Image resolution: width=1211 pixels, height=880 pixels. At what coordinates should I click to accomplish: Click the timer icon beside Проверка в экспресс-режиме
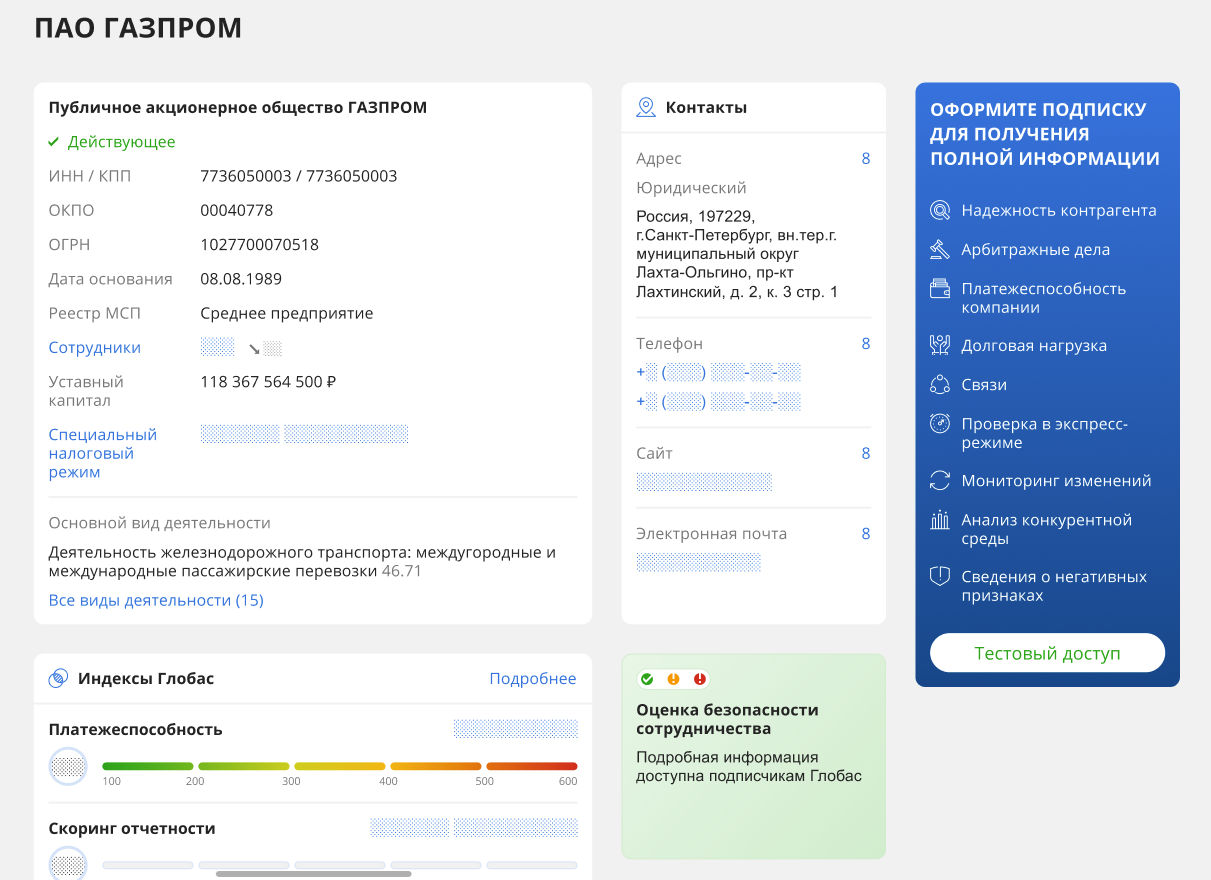click(x=939, y=424)
